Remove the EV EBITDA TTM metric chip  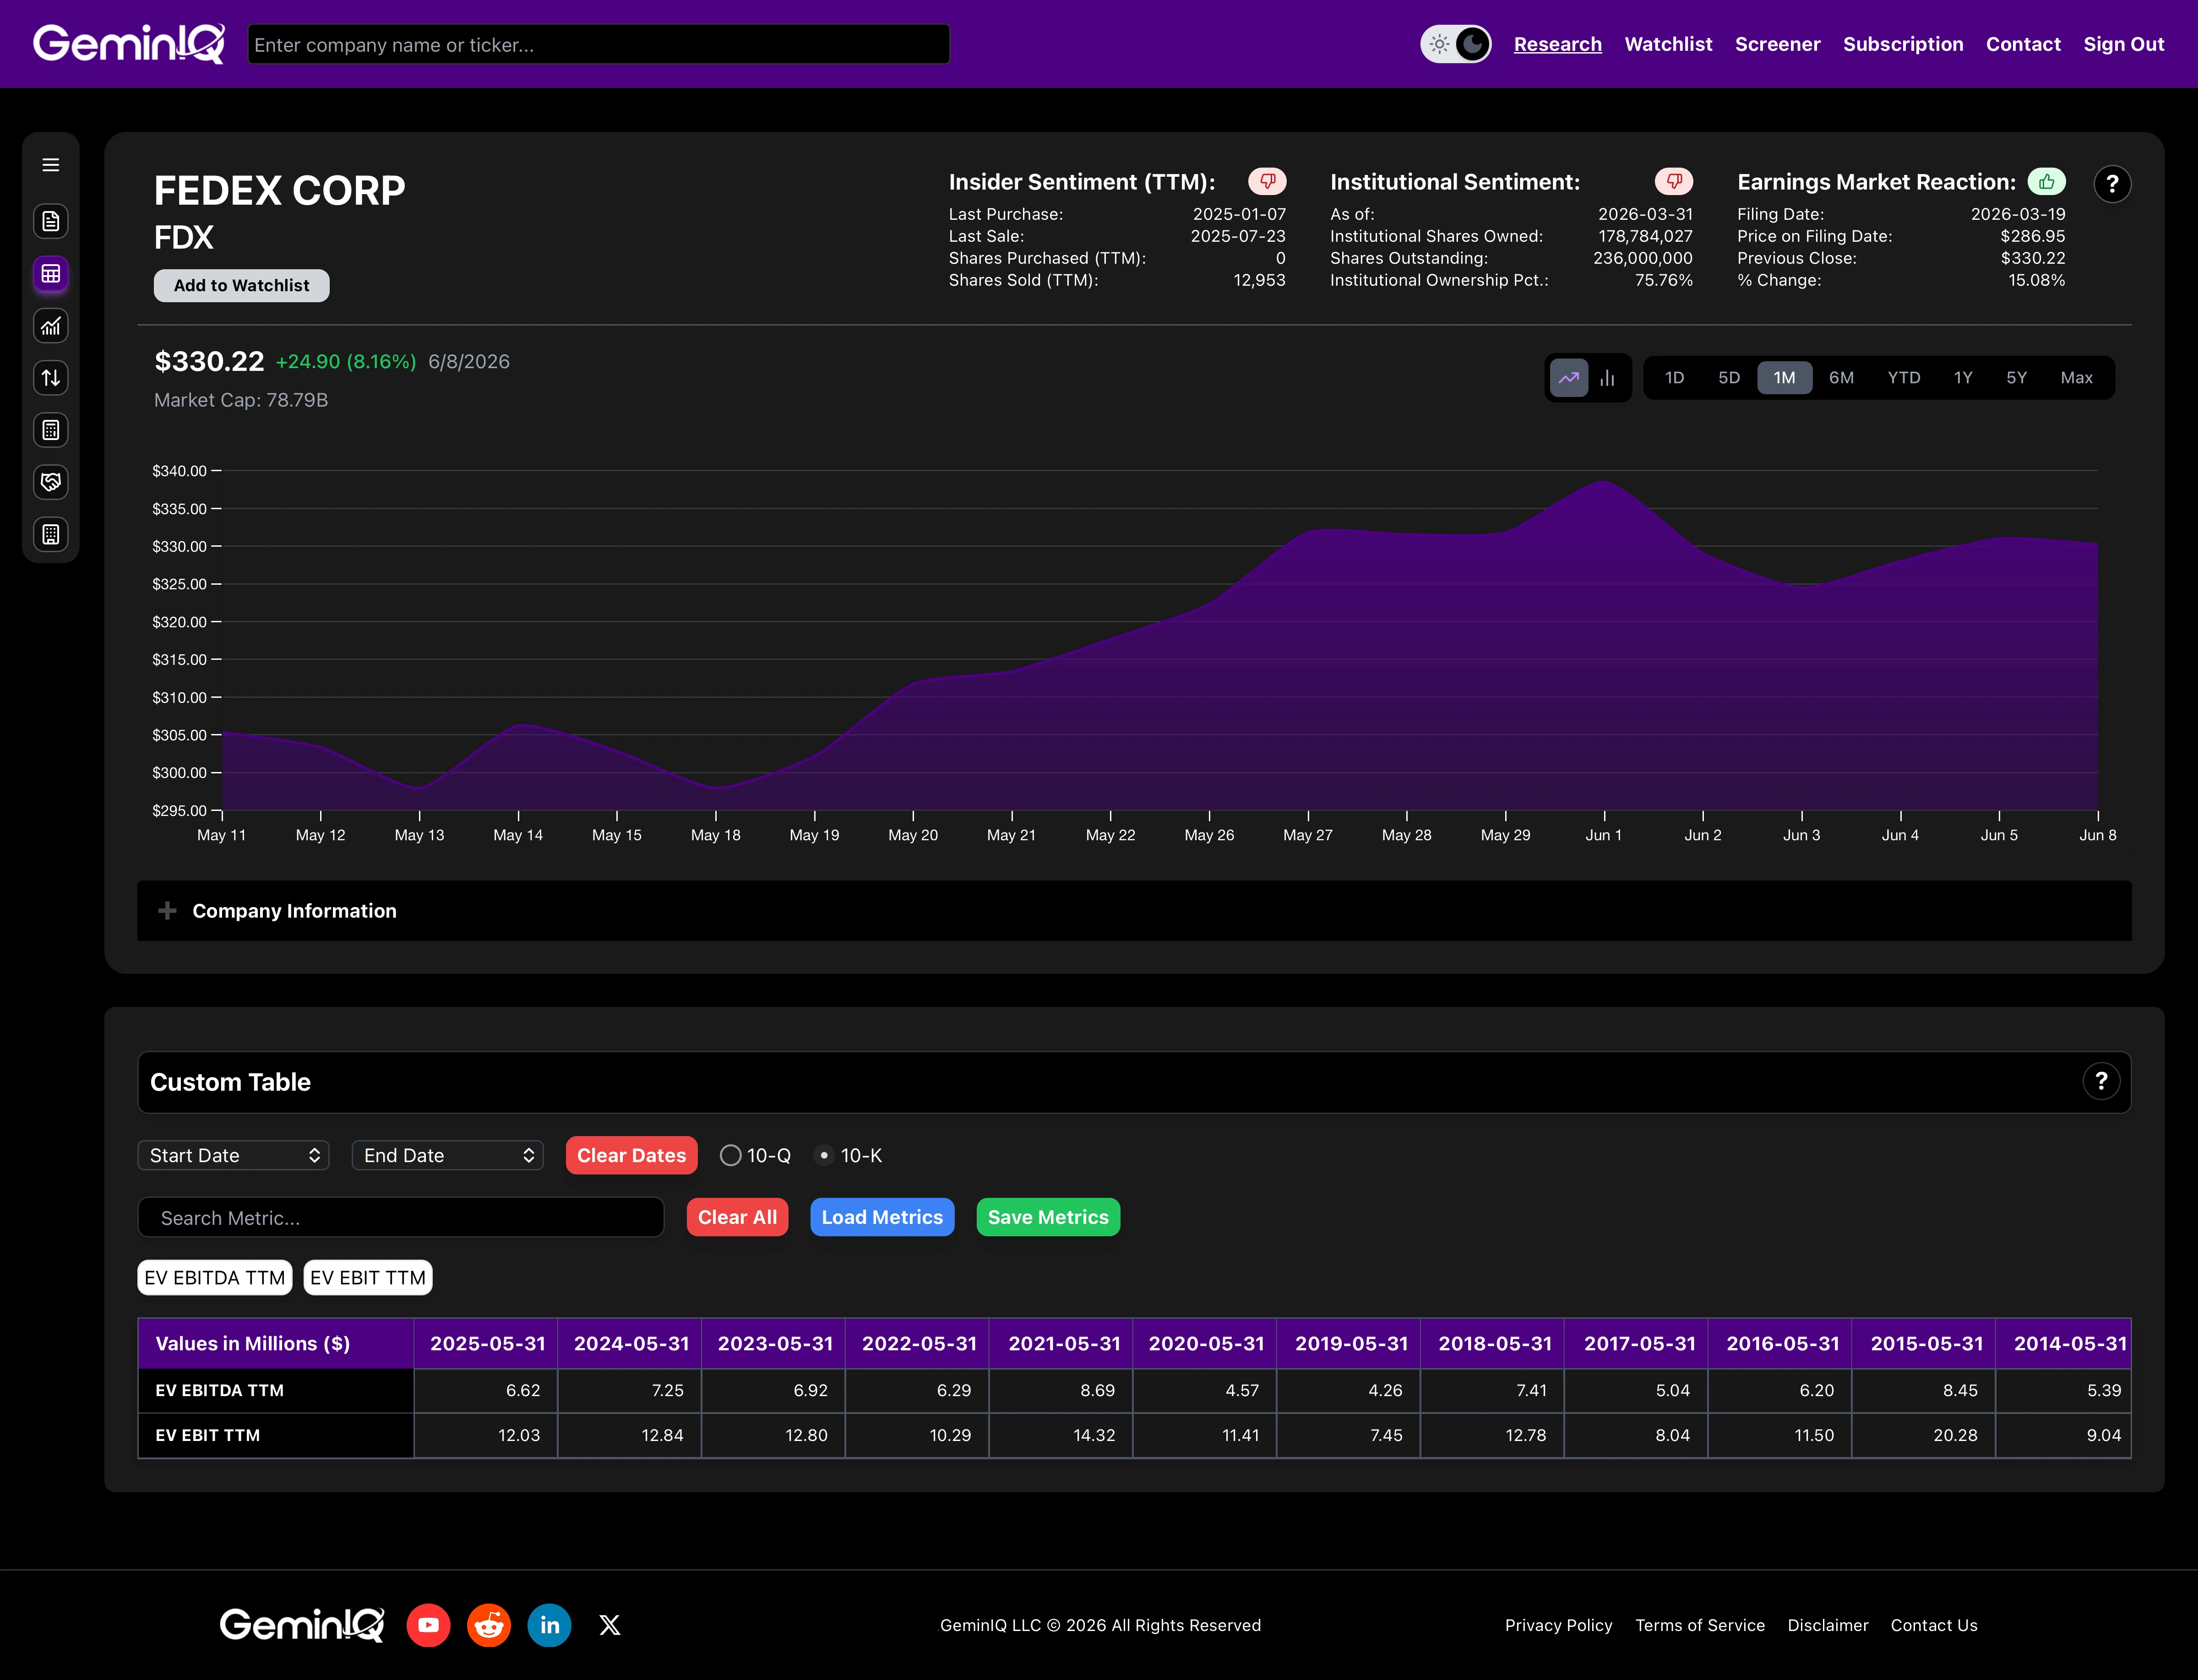coord(215,1277)
